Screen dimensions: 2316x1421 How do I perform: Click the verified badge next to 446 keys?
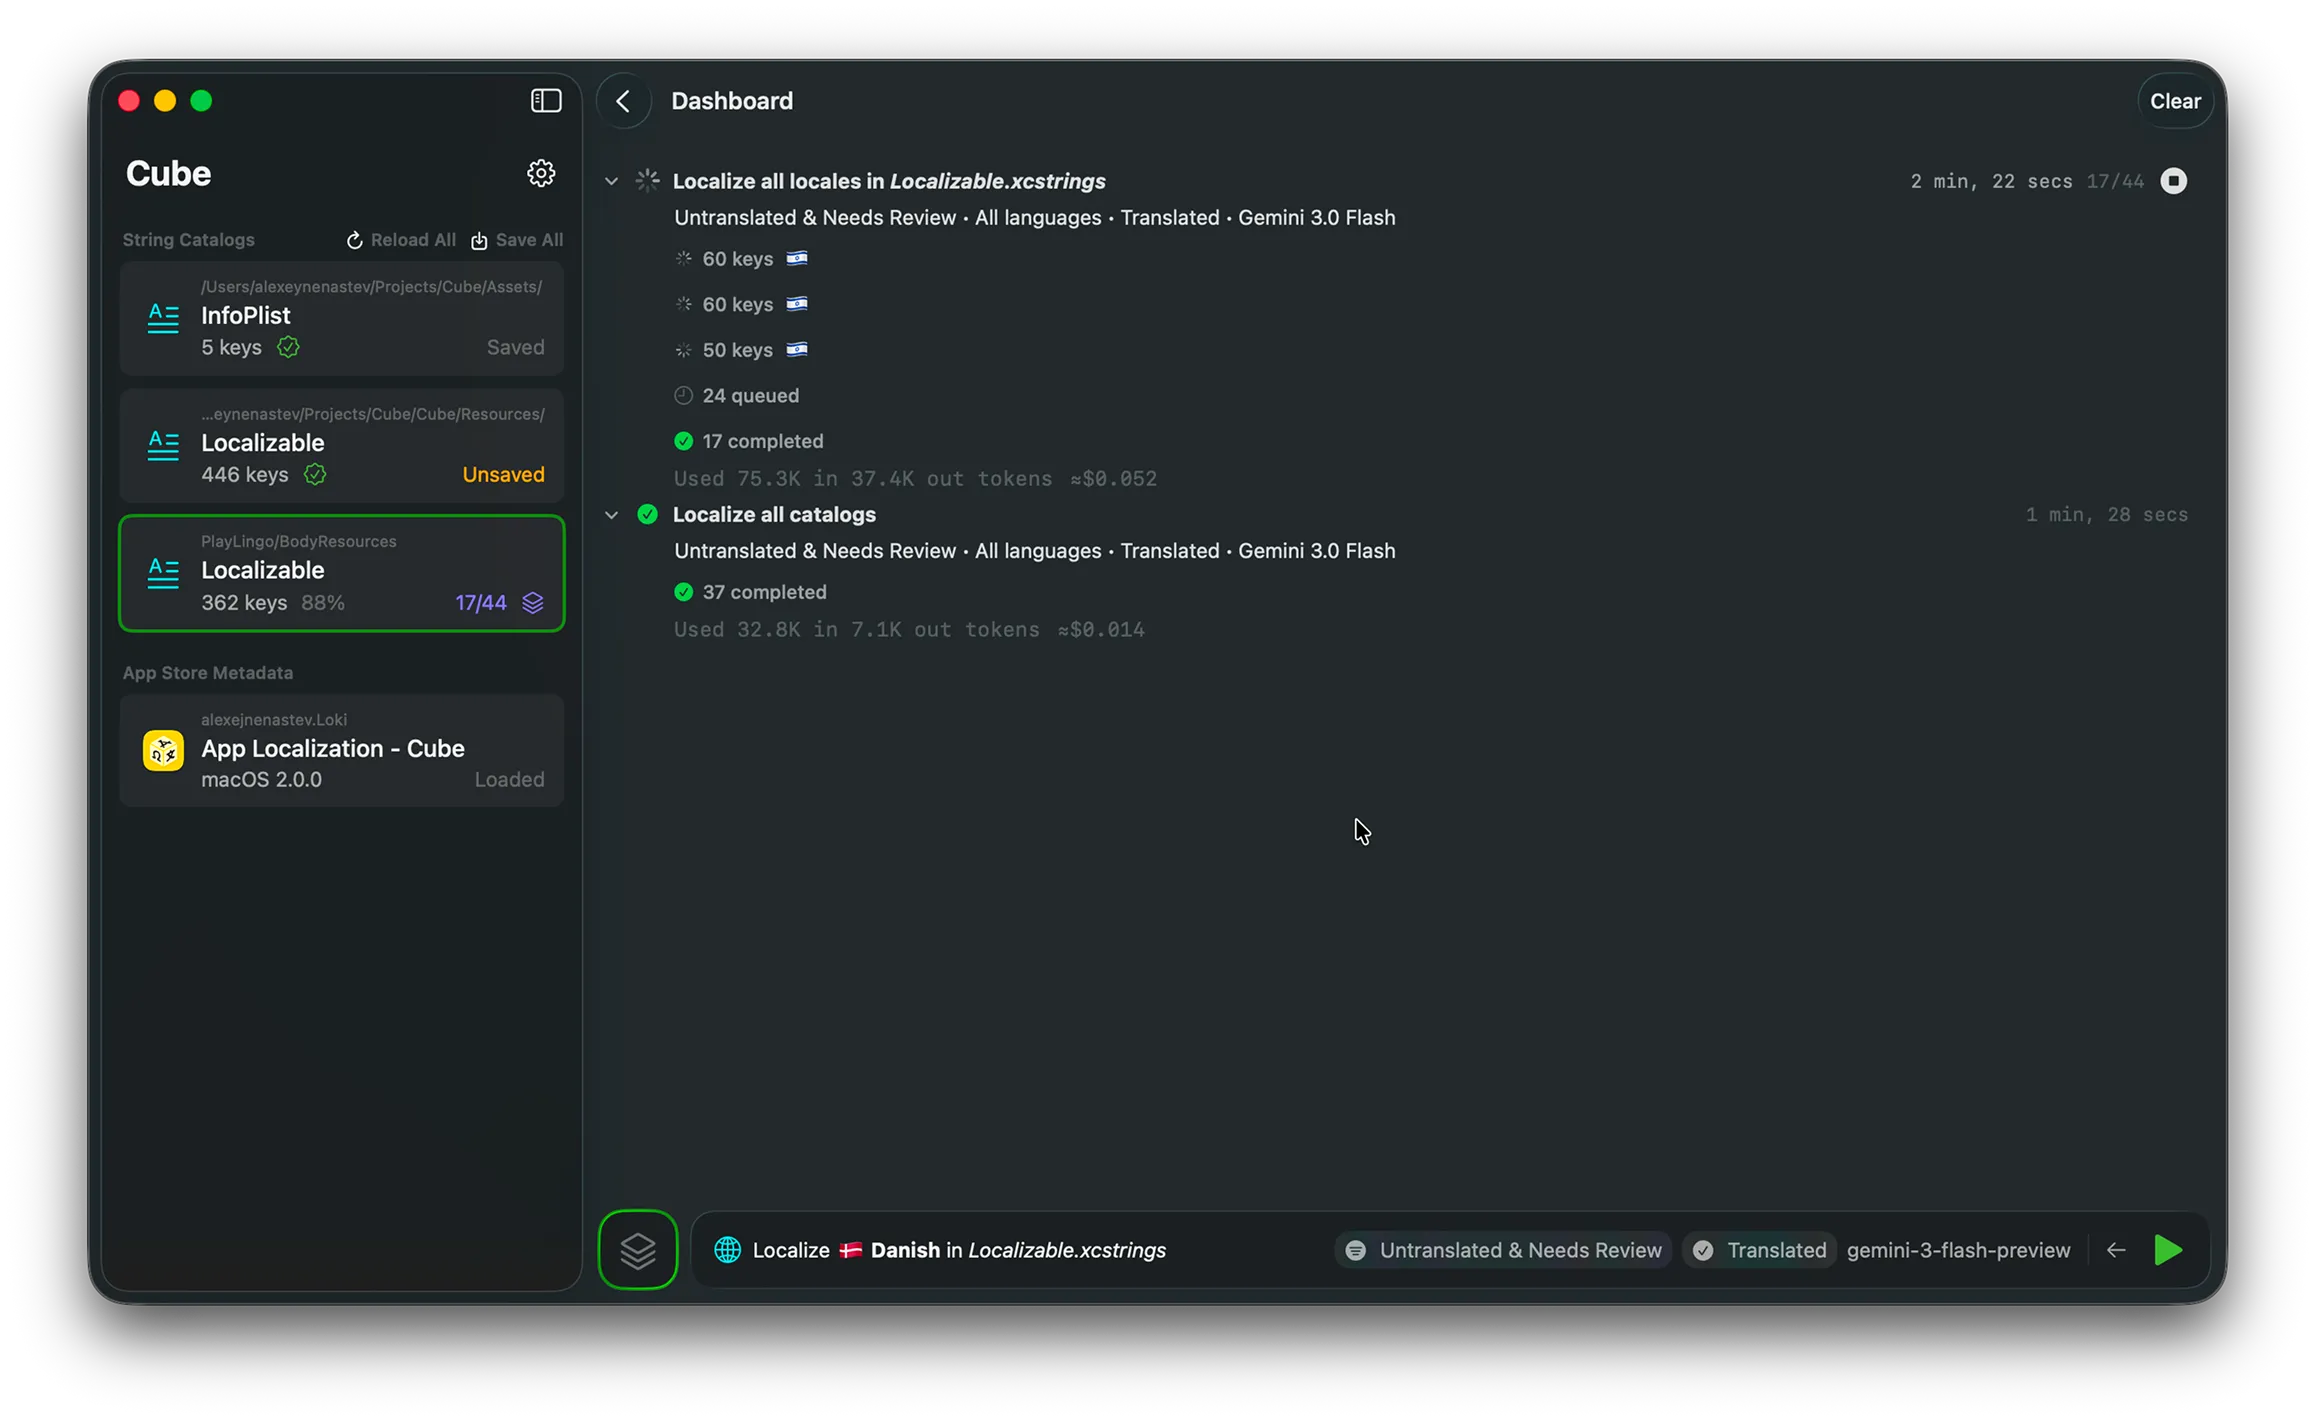tap(314, 475)
